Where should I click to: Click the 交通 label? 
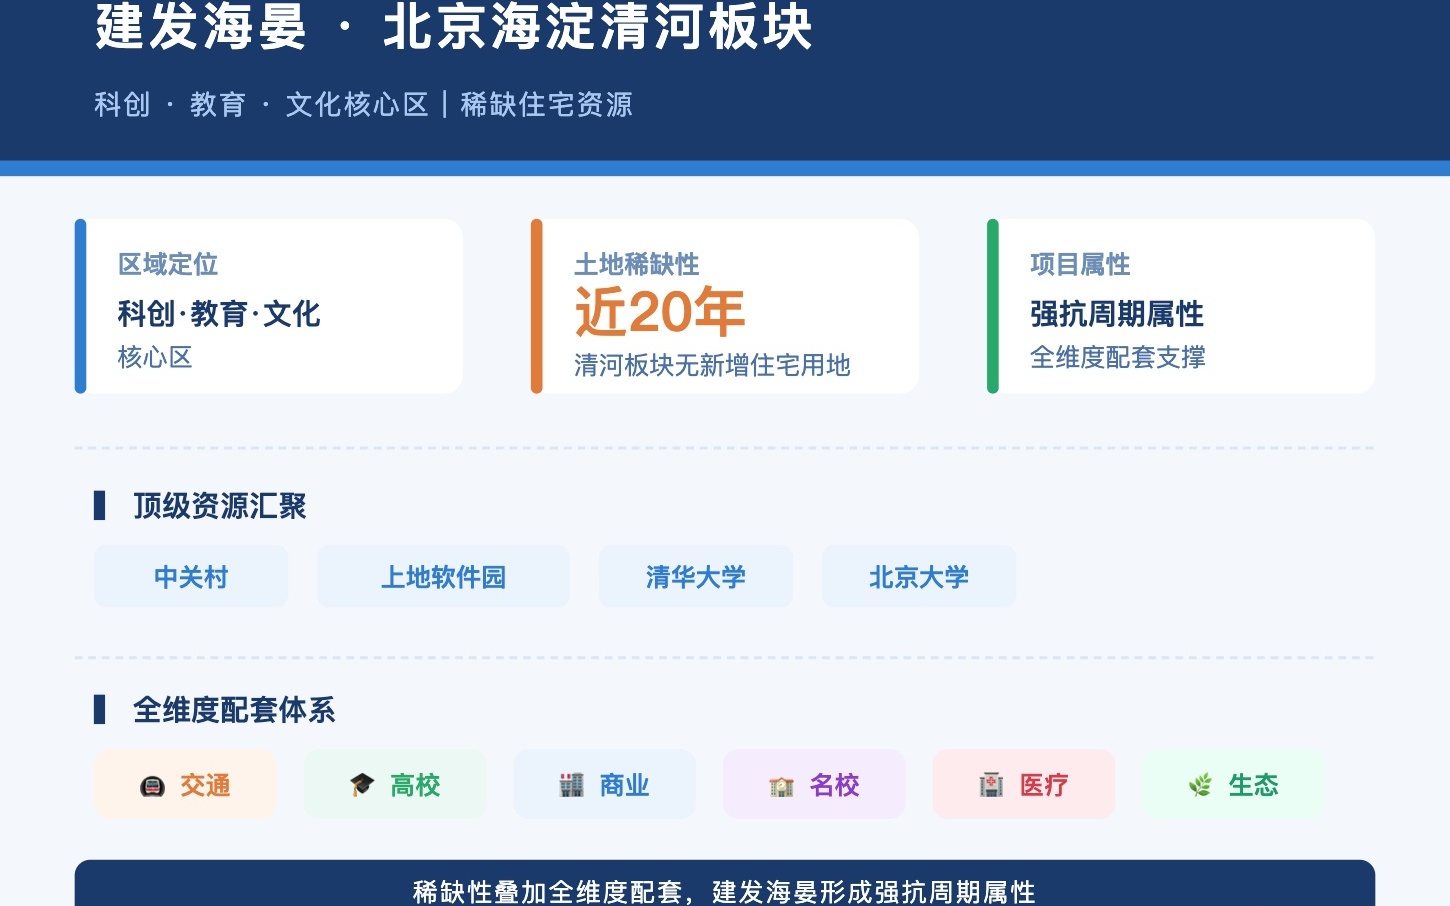(x=205, y=785)
